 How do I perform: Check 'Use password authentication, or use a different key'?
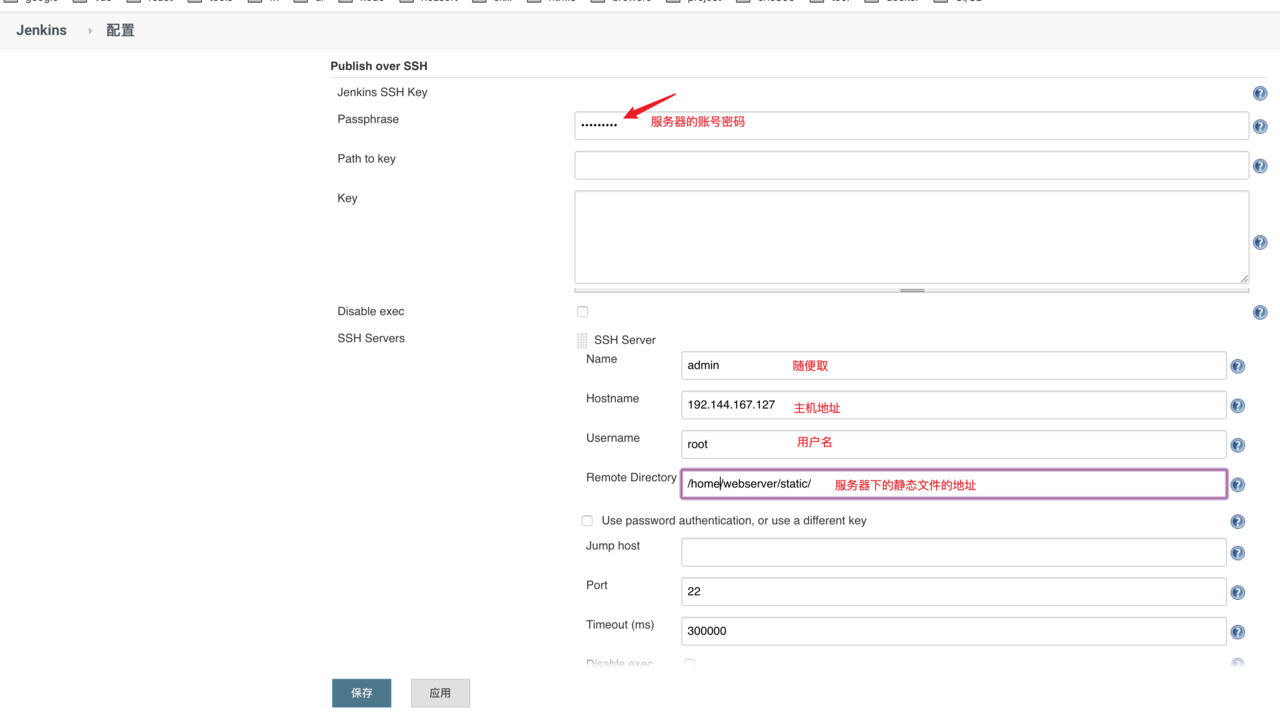[x=587, y=520]
